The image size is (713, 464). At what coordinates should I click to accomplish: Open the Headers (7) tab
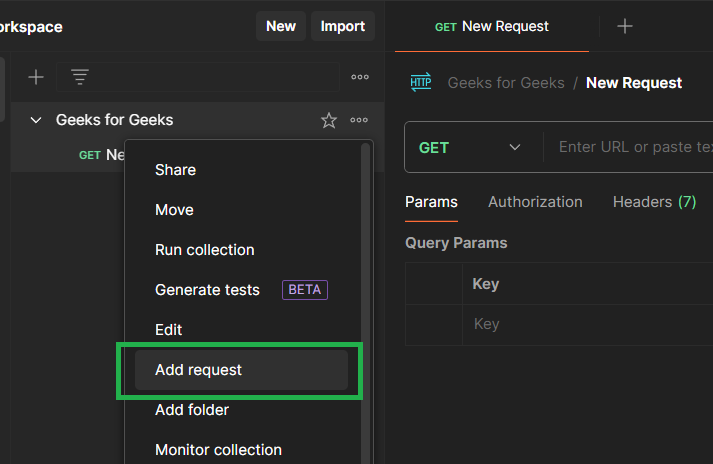(x=654, y=202)
